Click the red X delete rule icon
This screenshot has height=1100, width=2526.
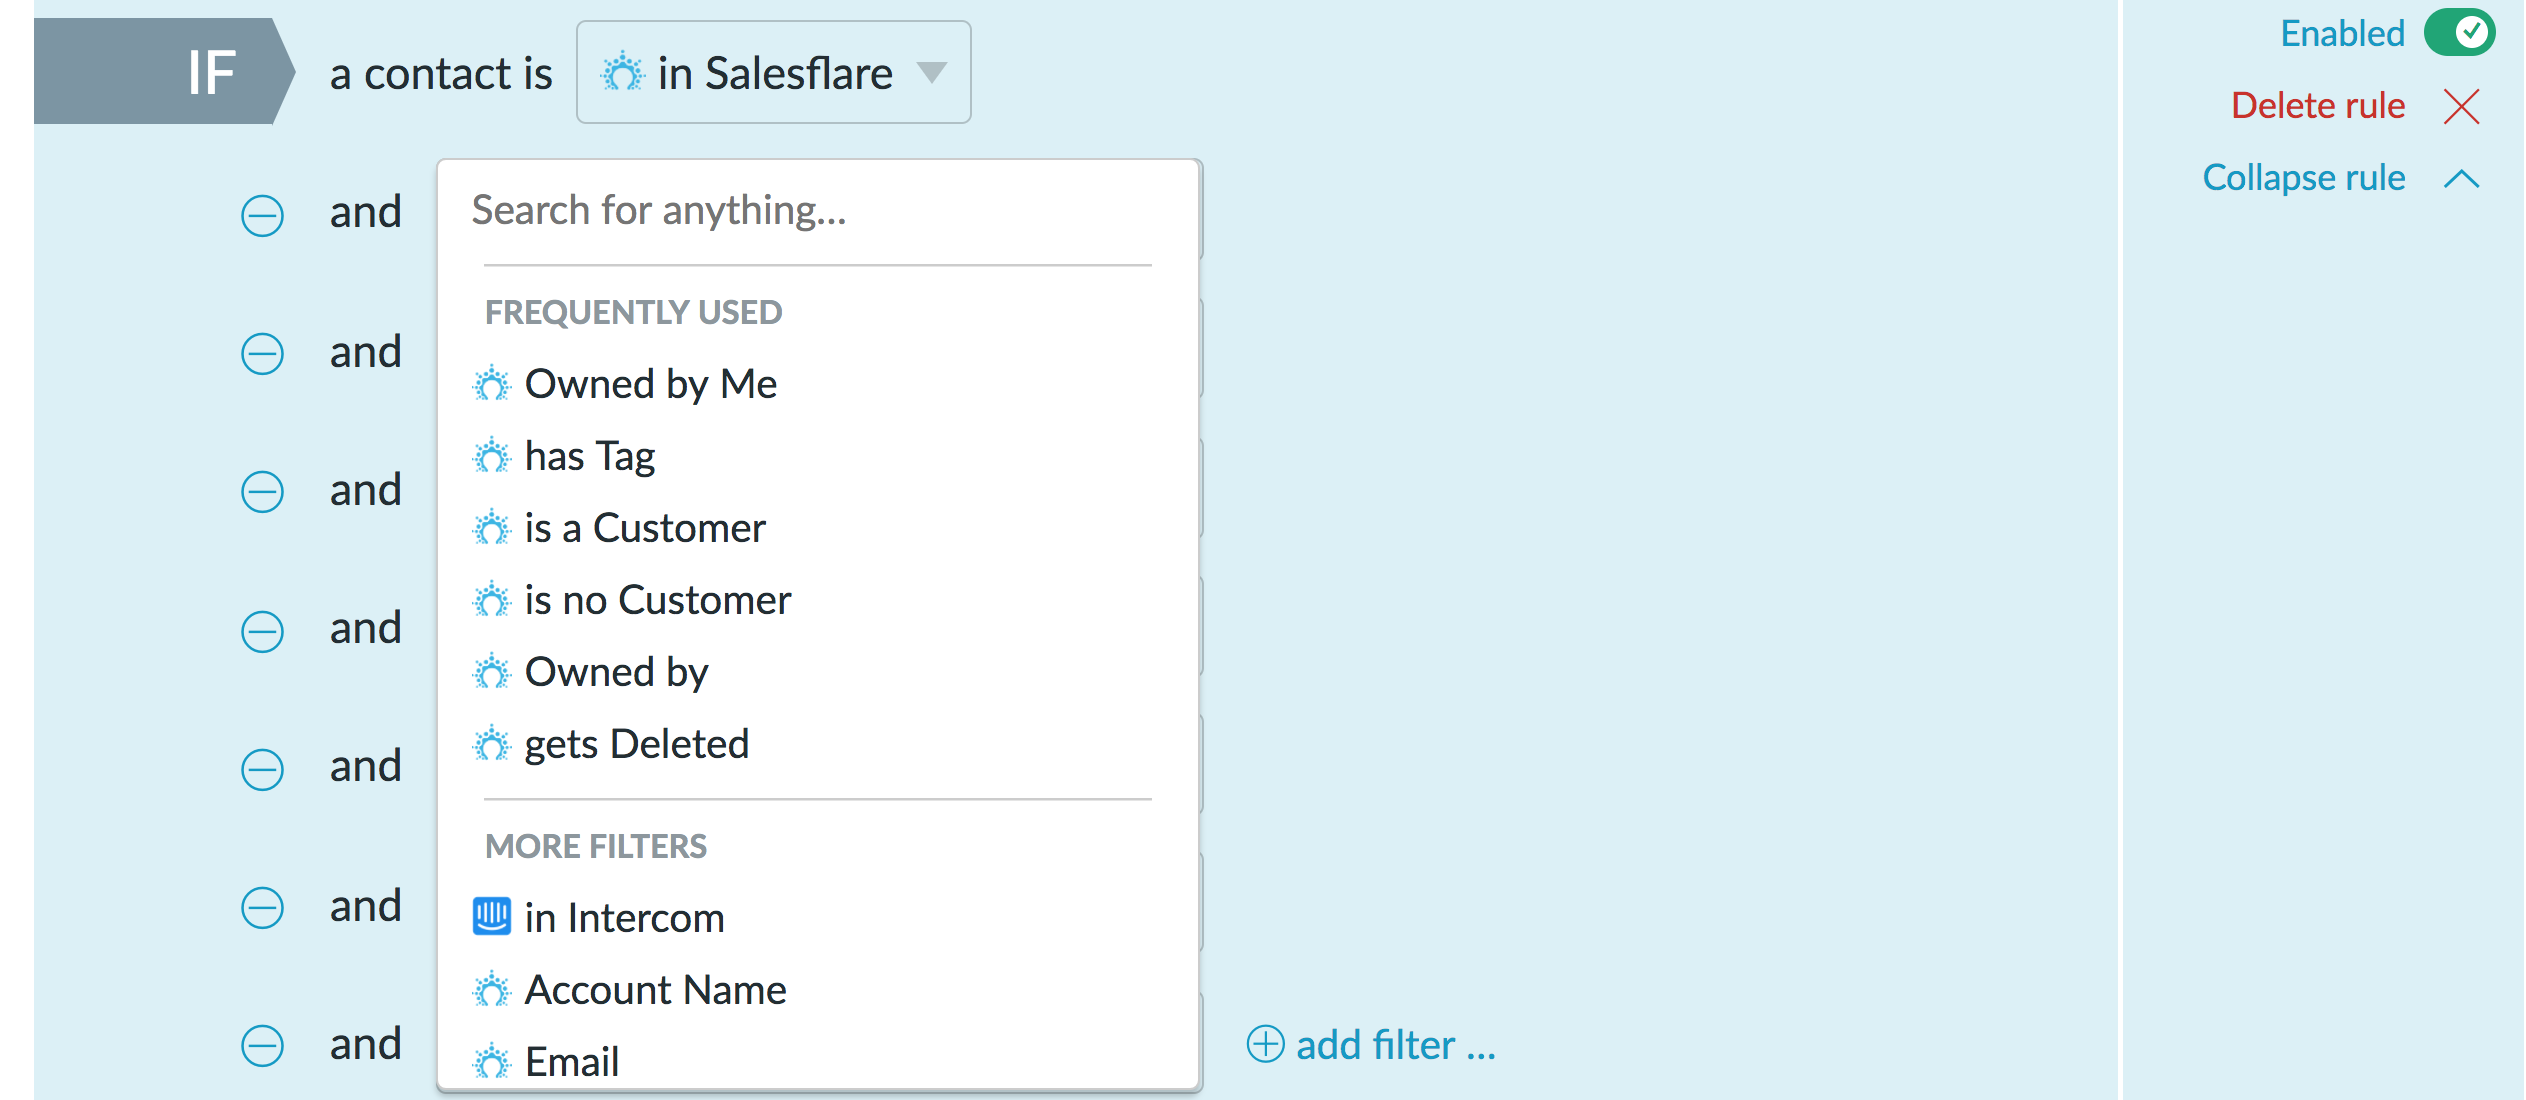[x=2461, y=106]
